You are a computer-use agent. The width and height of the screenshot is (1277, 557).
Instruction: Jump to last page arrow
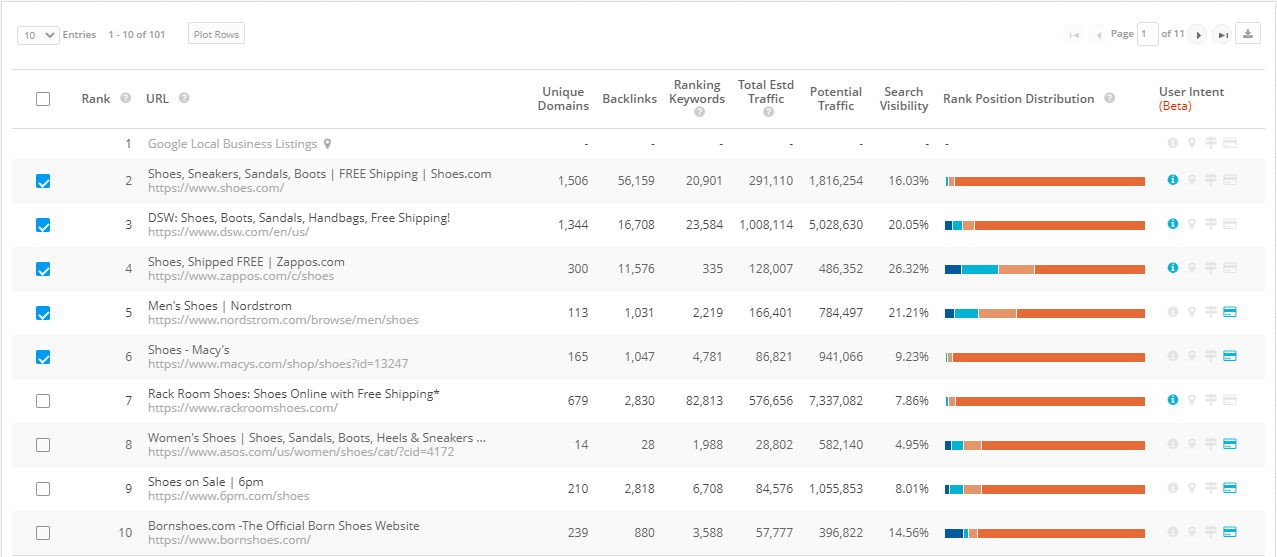(1222, 35)
